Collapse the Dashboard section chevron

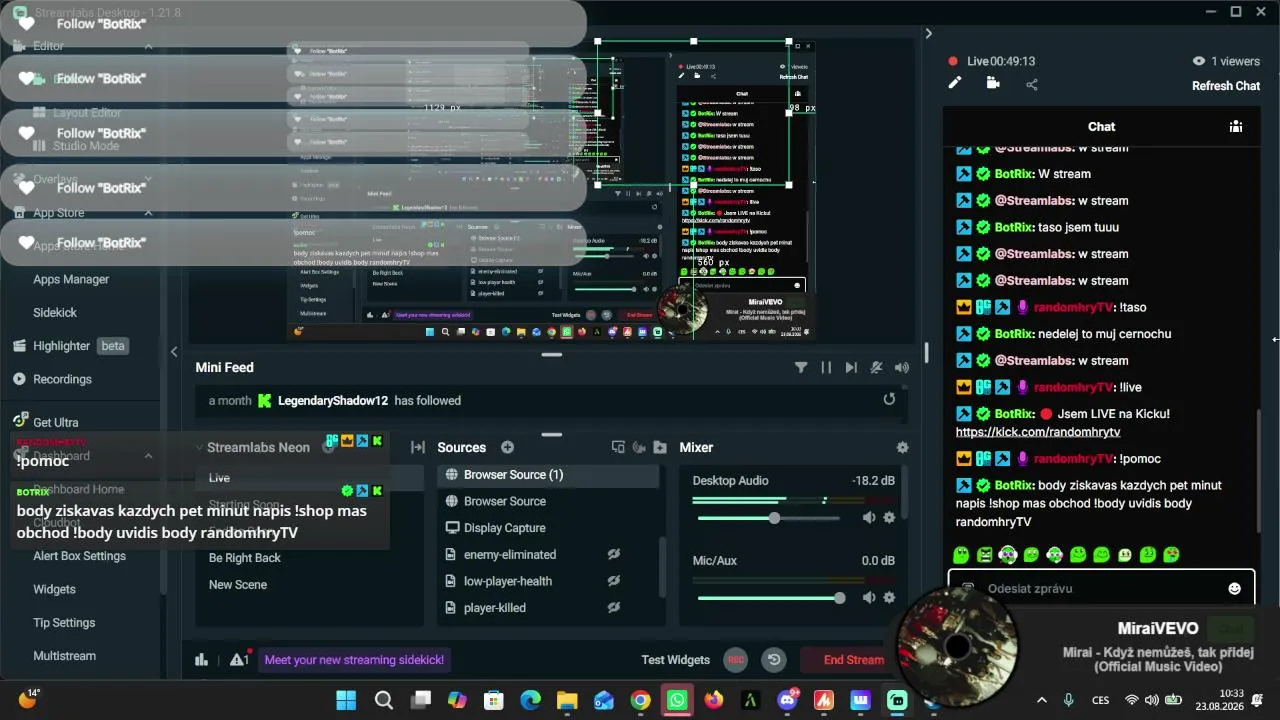click(x=148, y=456)
